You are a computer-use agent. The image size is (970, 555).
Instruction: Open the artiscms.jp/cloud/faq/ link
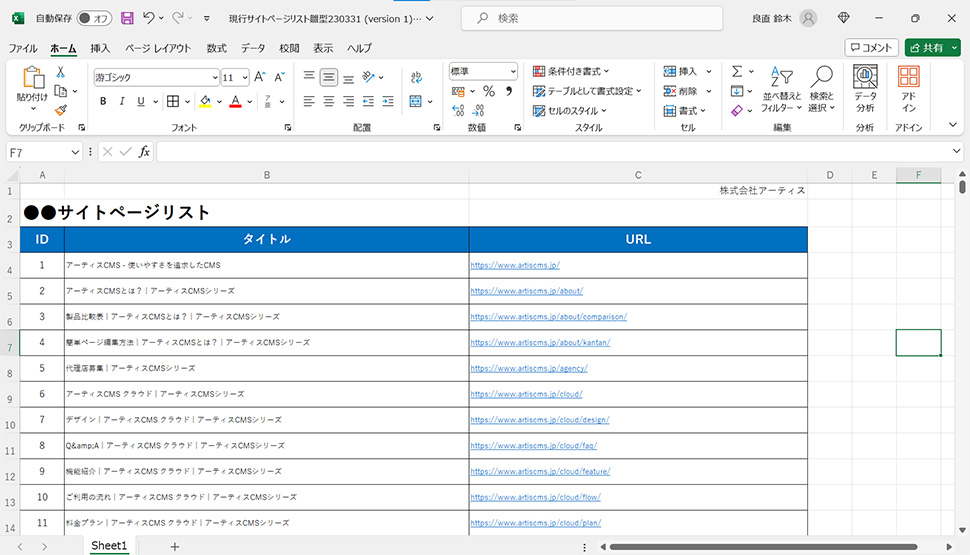click(533, 445)
